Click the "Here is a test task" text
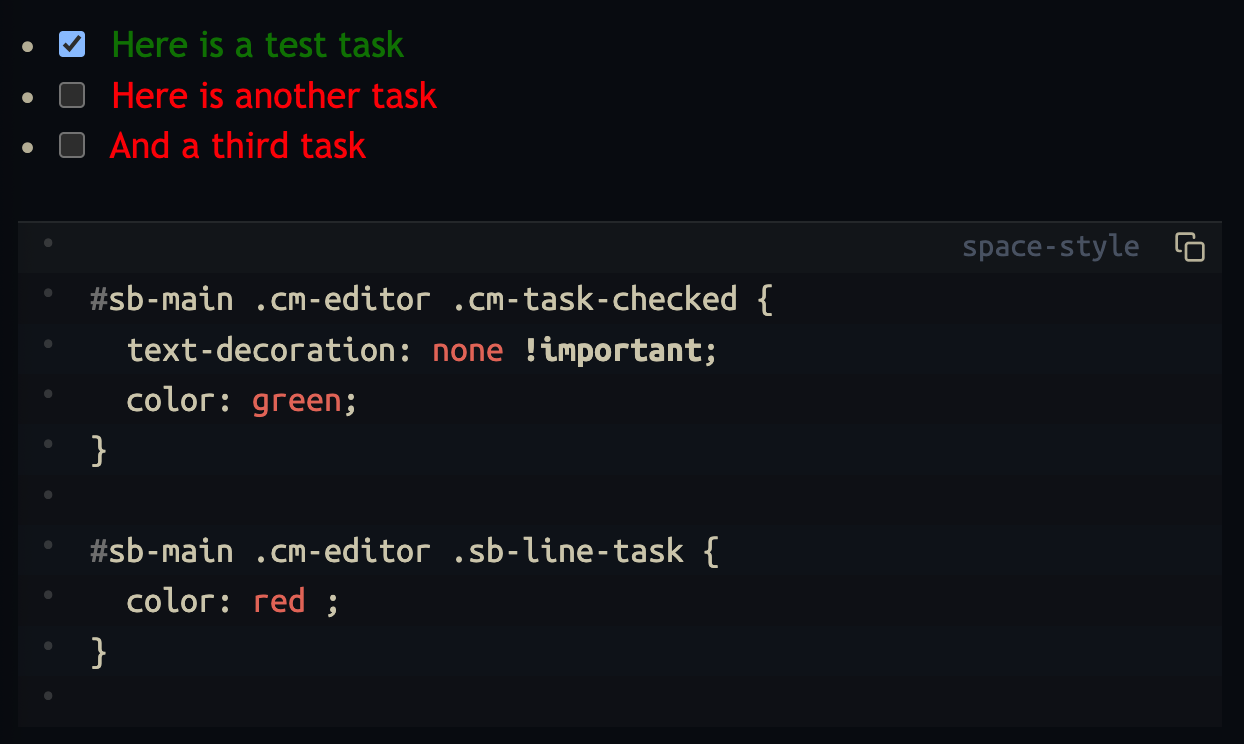Image resolution: width=1244 pixels, height=744 pixels. [x=257, y=45]
